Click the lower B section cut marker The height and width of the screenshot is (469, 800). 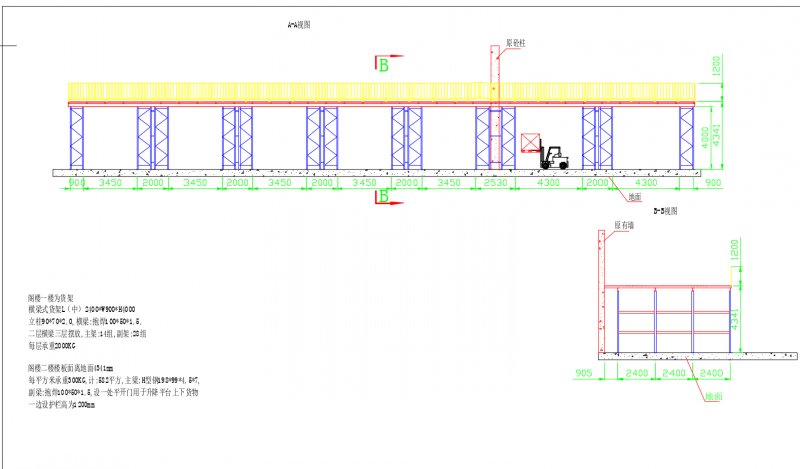click(384, 197)
